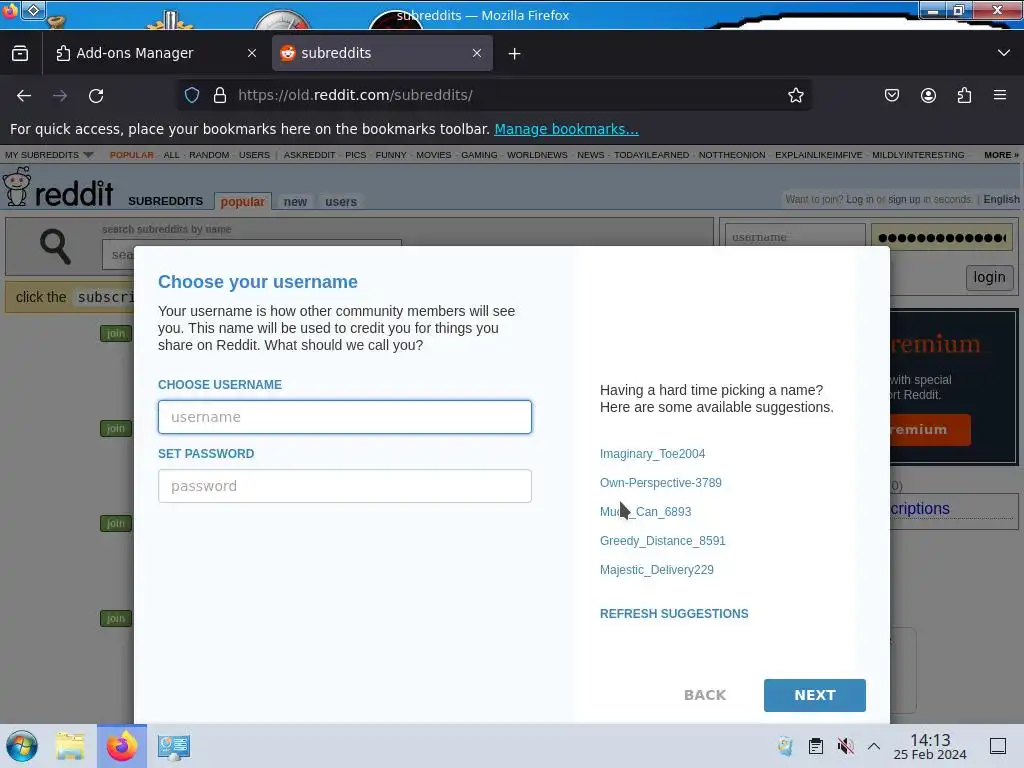Open a new tab with plus button

tap(515, 54)
